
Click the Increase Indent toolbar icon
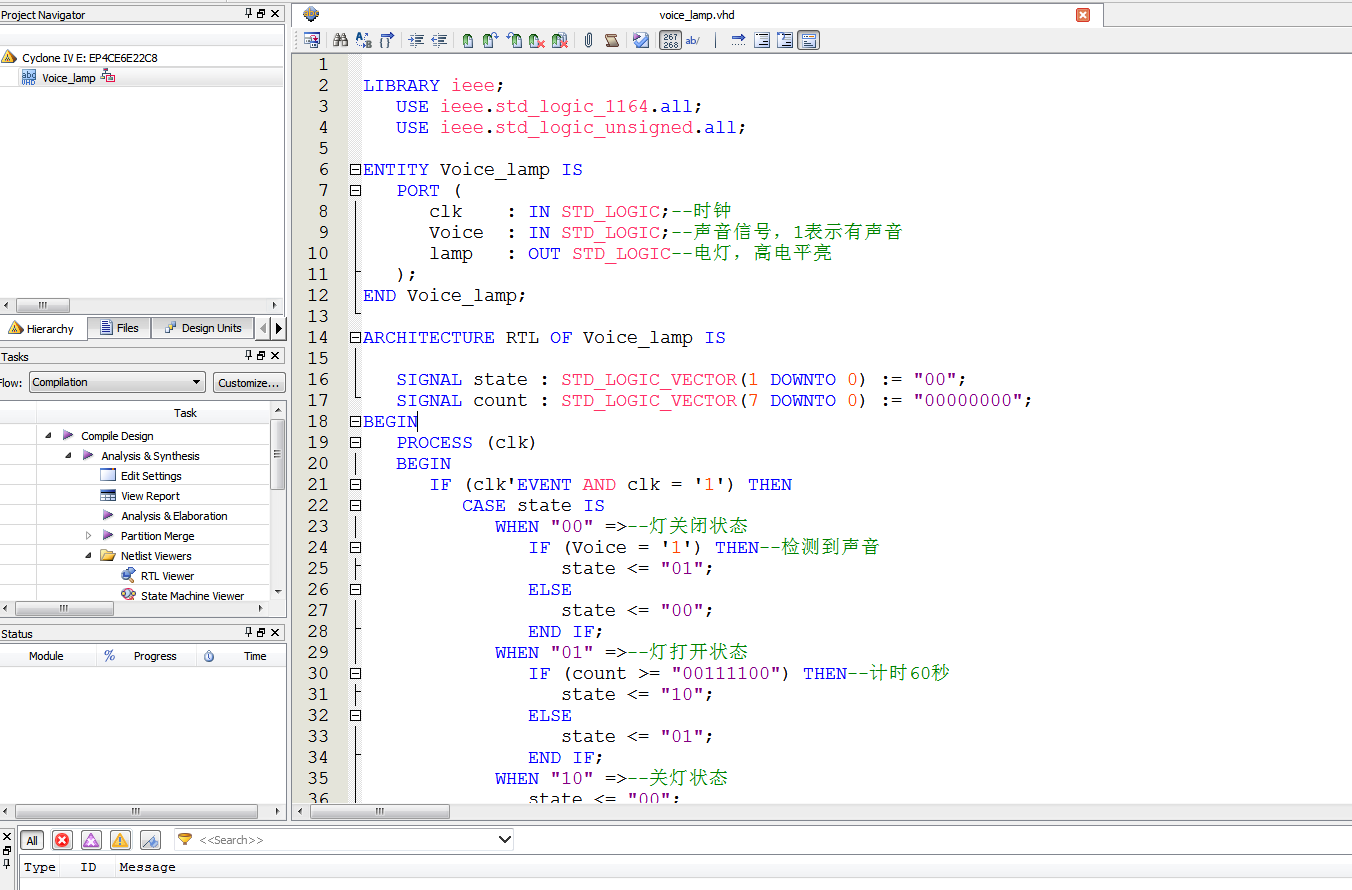pos(416,40)
